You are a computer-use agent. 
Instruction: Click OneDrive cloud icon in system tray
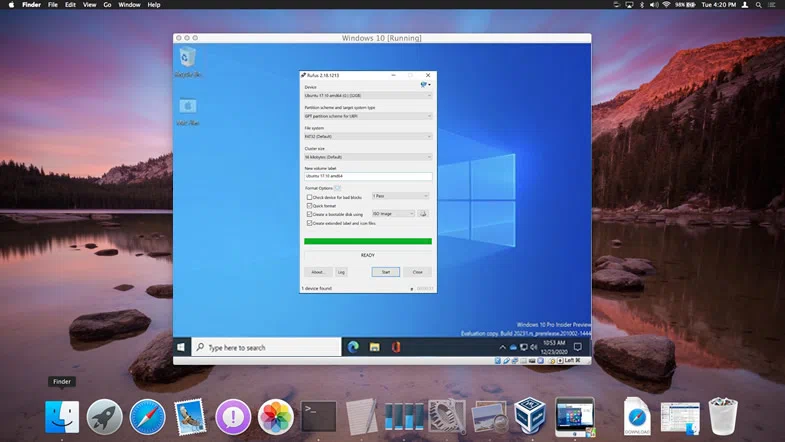pos(513,347)
